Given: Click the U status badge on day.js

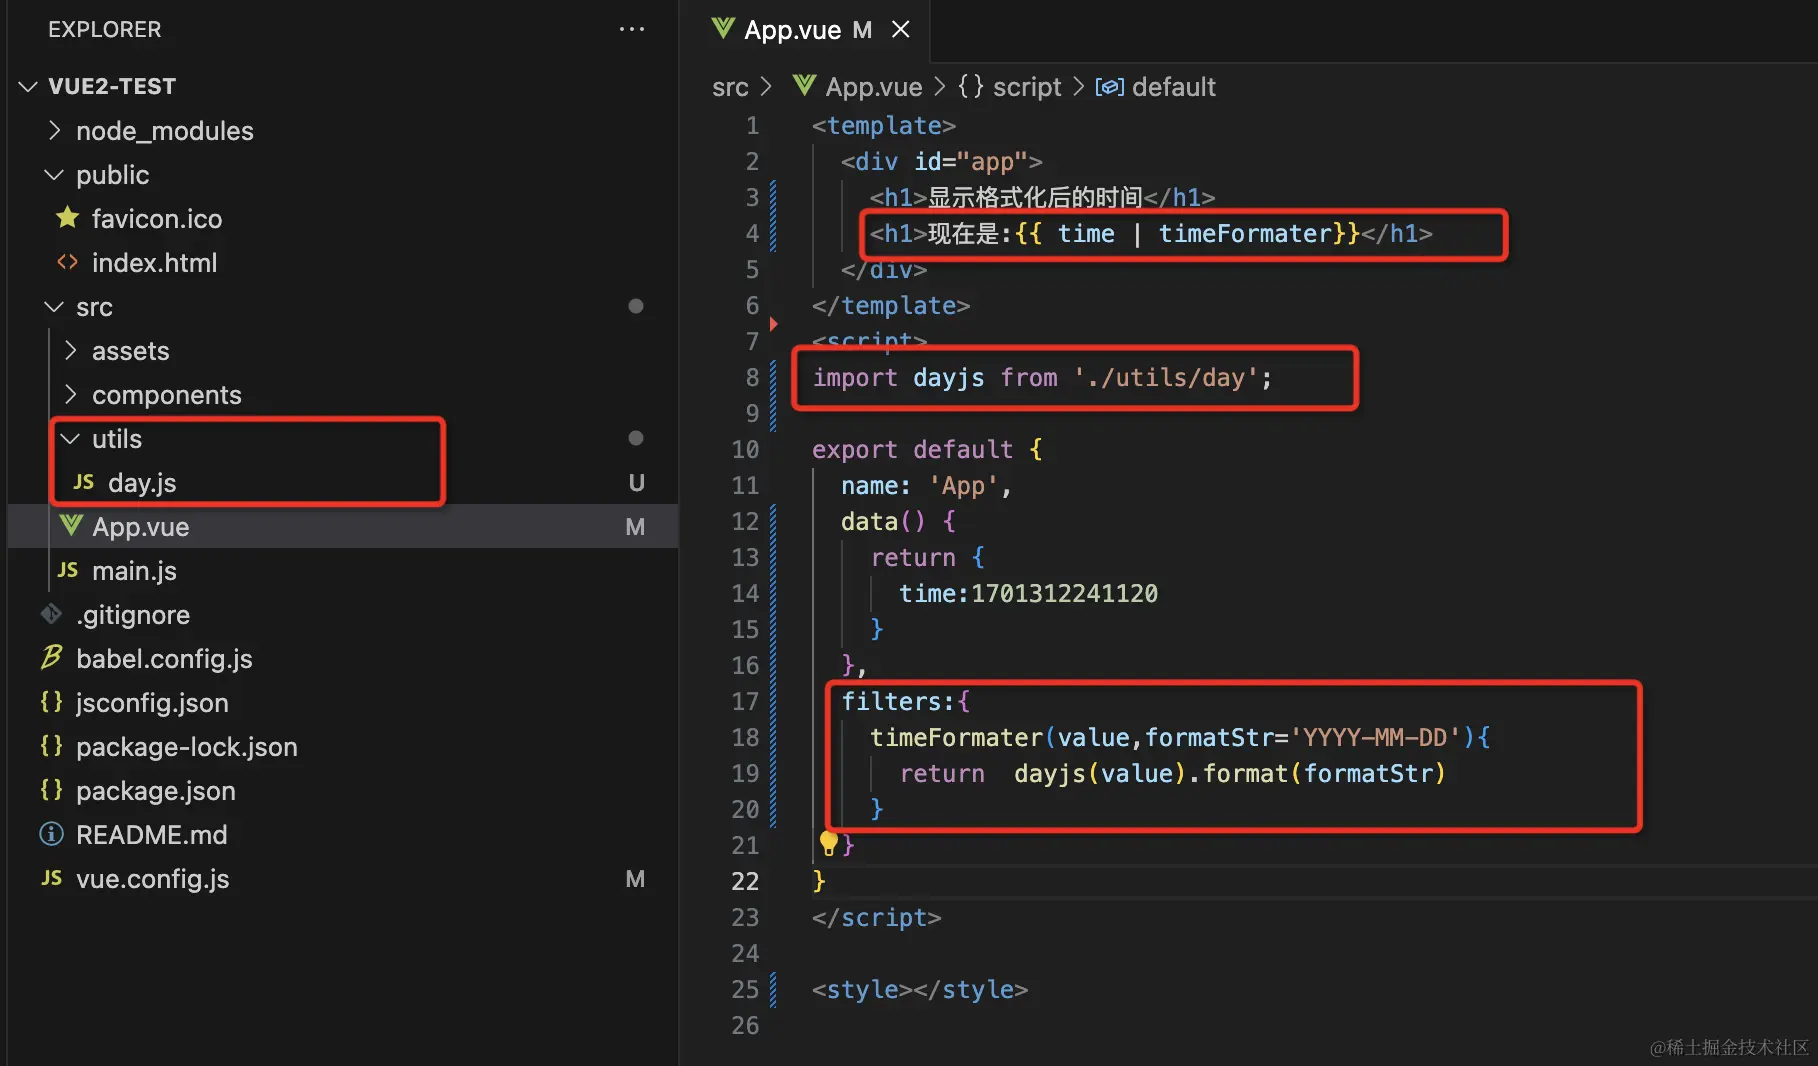Looking at the screenshot, I should (636, 482).
